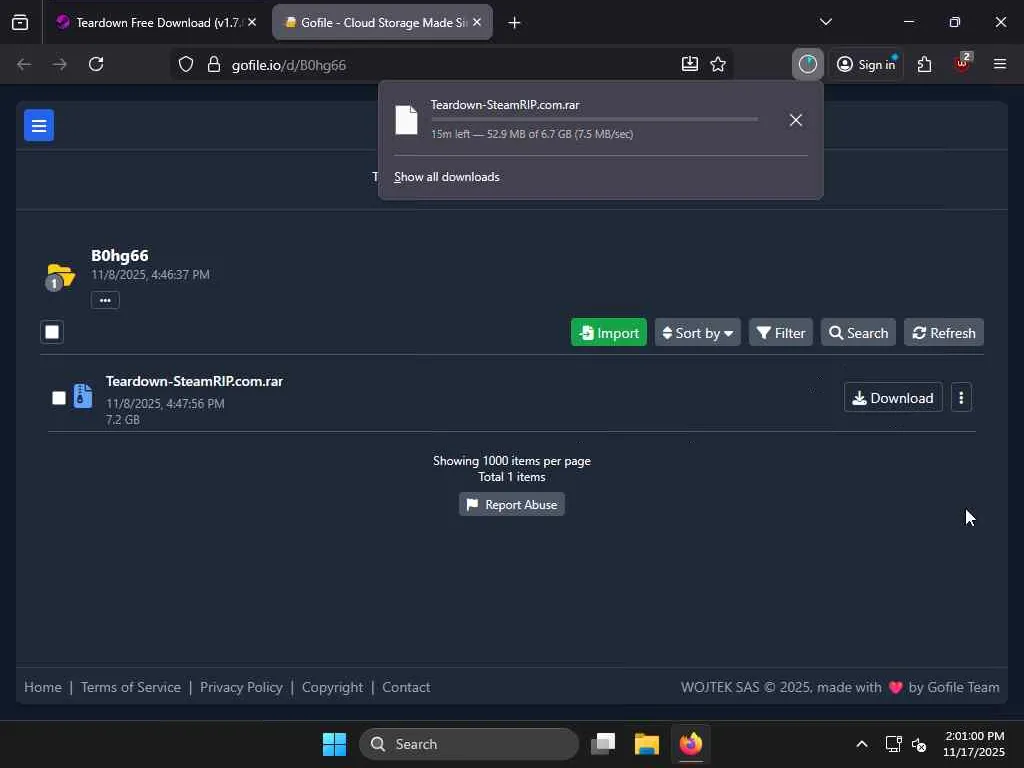Reload the page with the refresh icon
The width and height of the screenshot is (1024, 768).
[x=96, y=64]
